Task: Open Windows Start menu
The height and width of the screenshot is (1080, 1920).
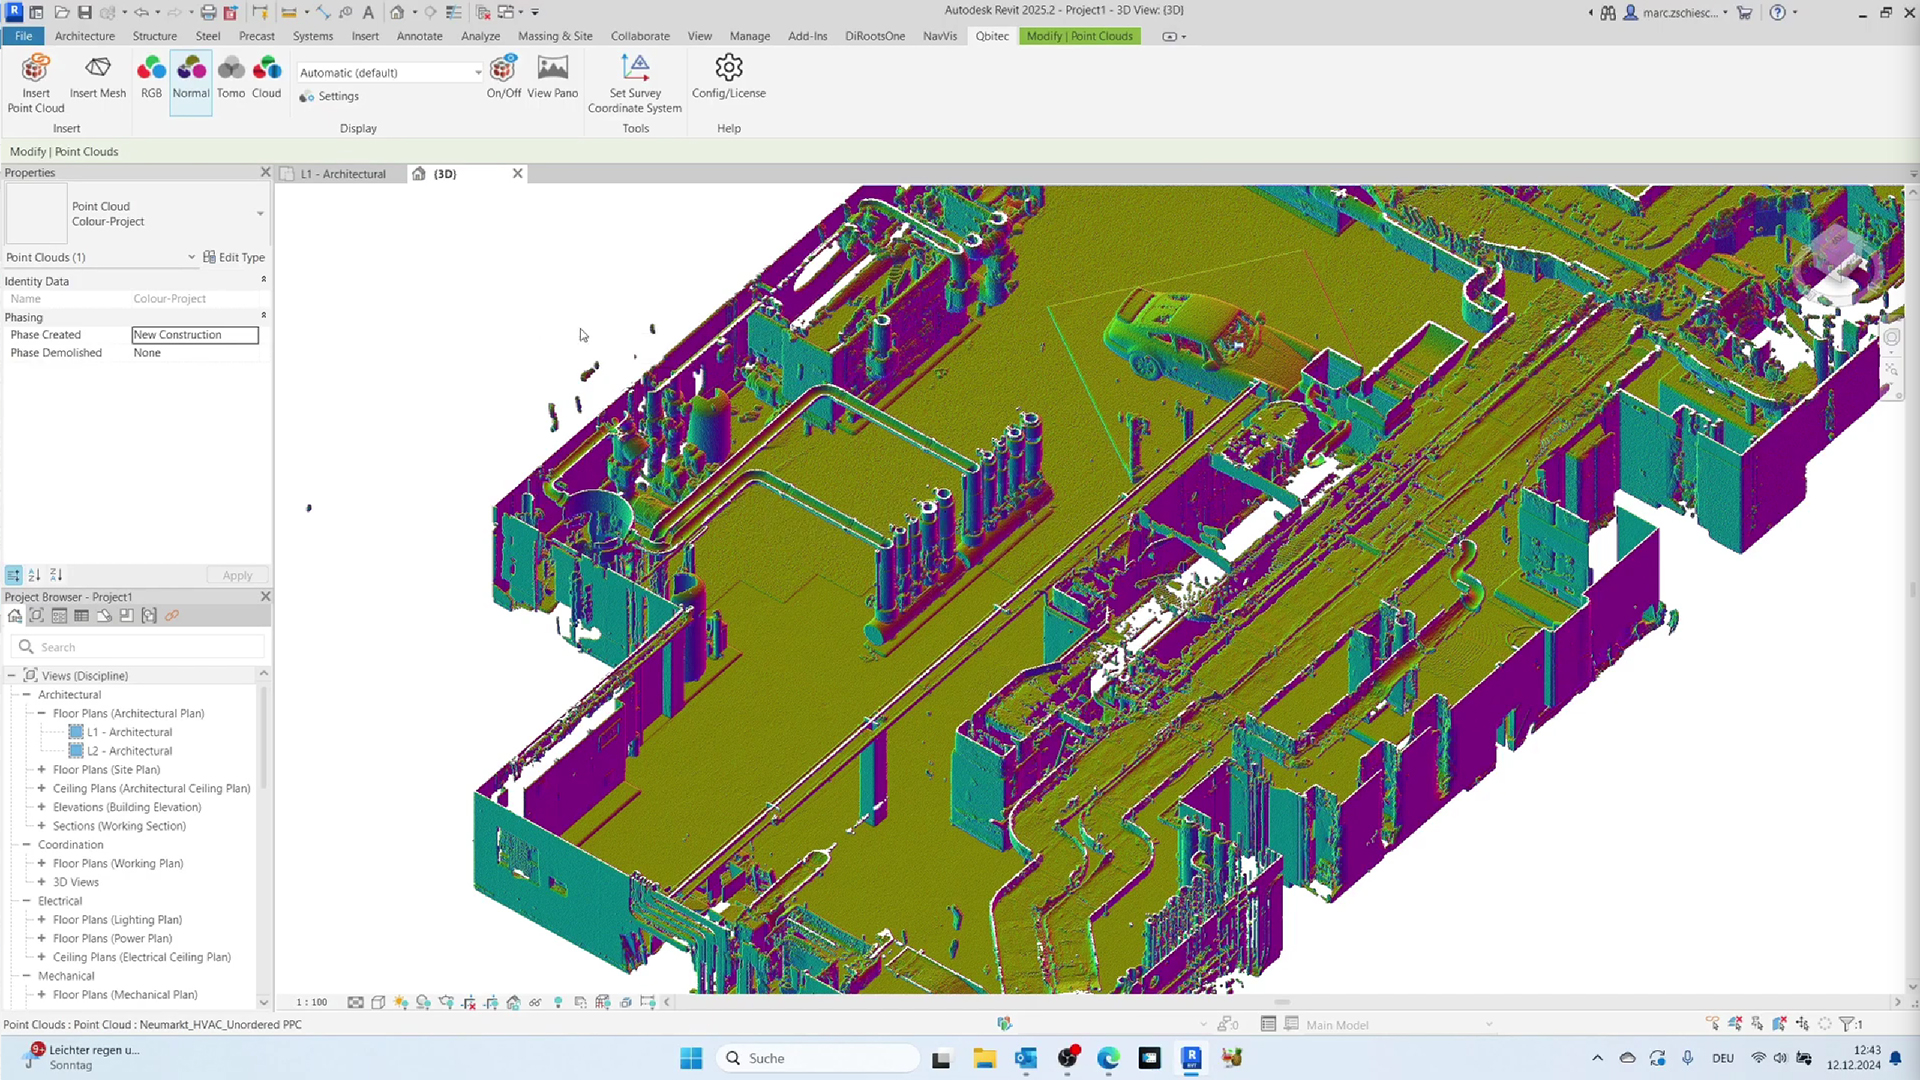Action: coord(691,1058)
